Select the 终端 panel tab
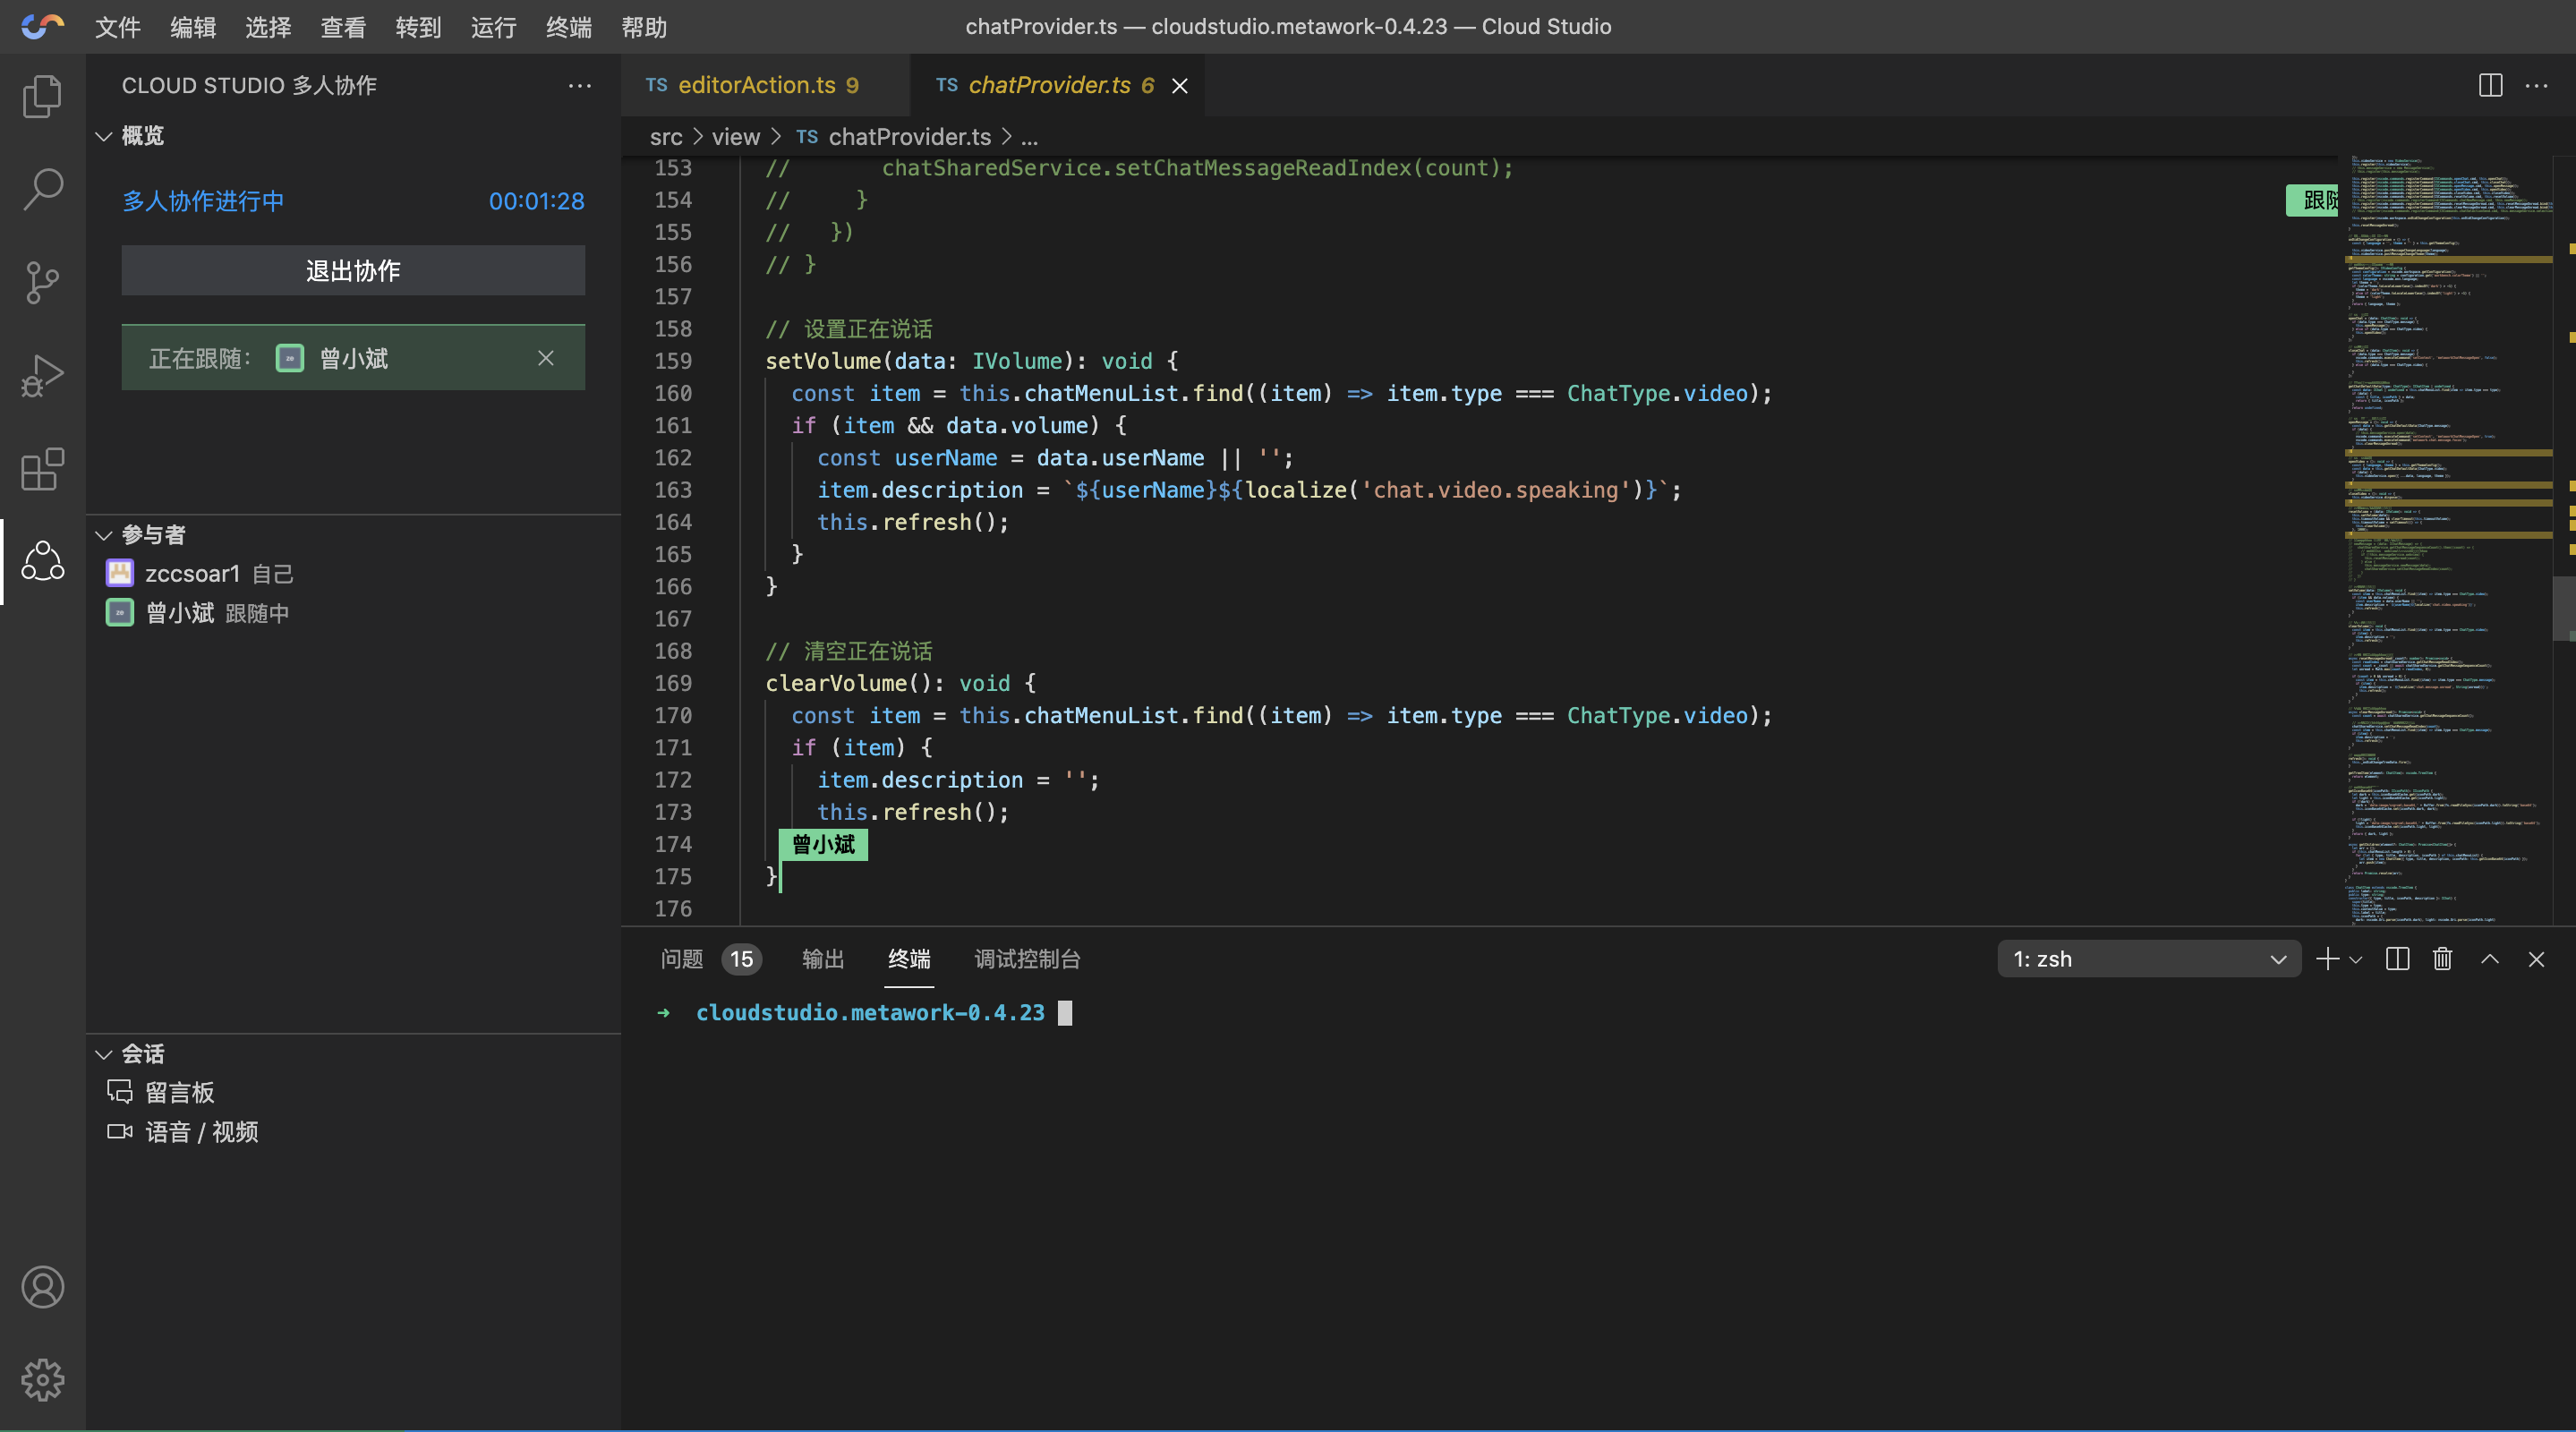2576x1432 pixels. click(909, 959)
